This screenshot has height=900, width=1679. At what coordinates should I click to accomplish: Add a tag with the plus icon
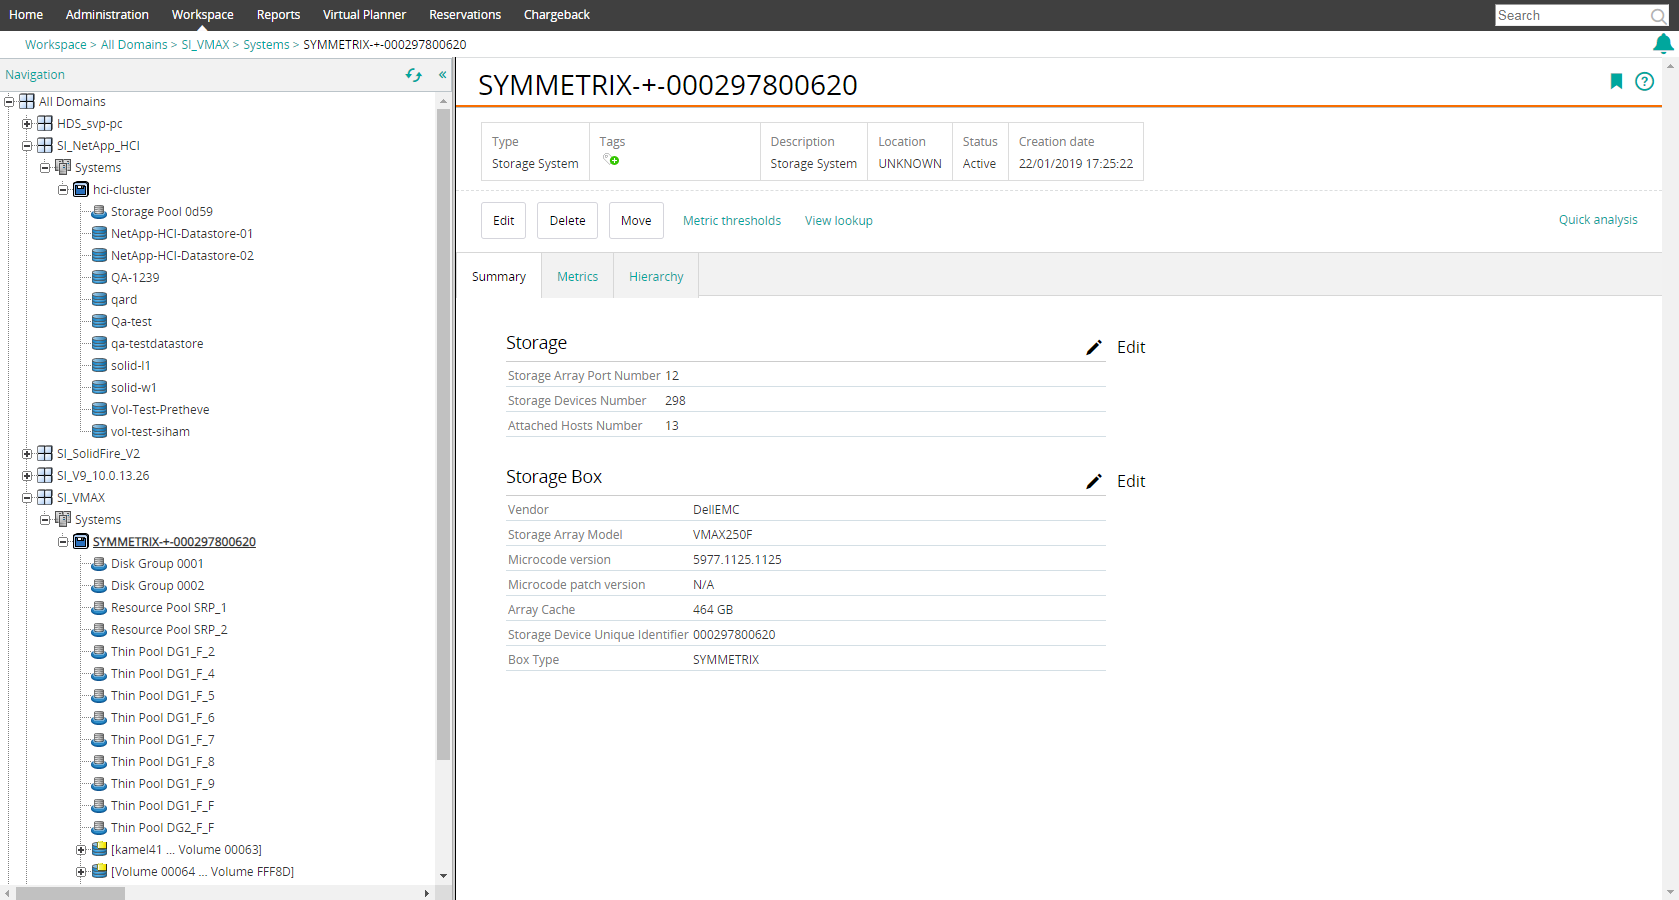(x=614, y=160)
